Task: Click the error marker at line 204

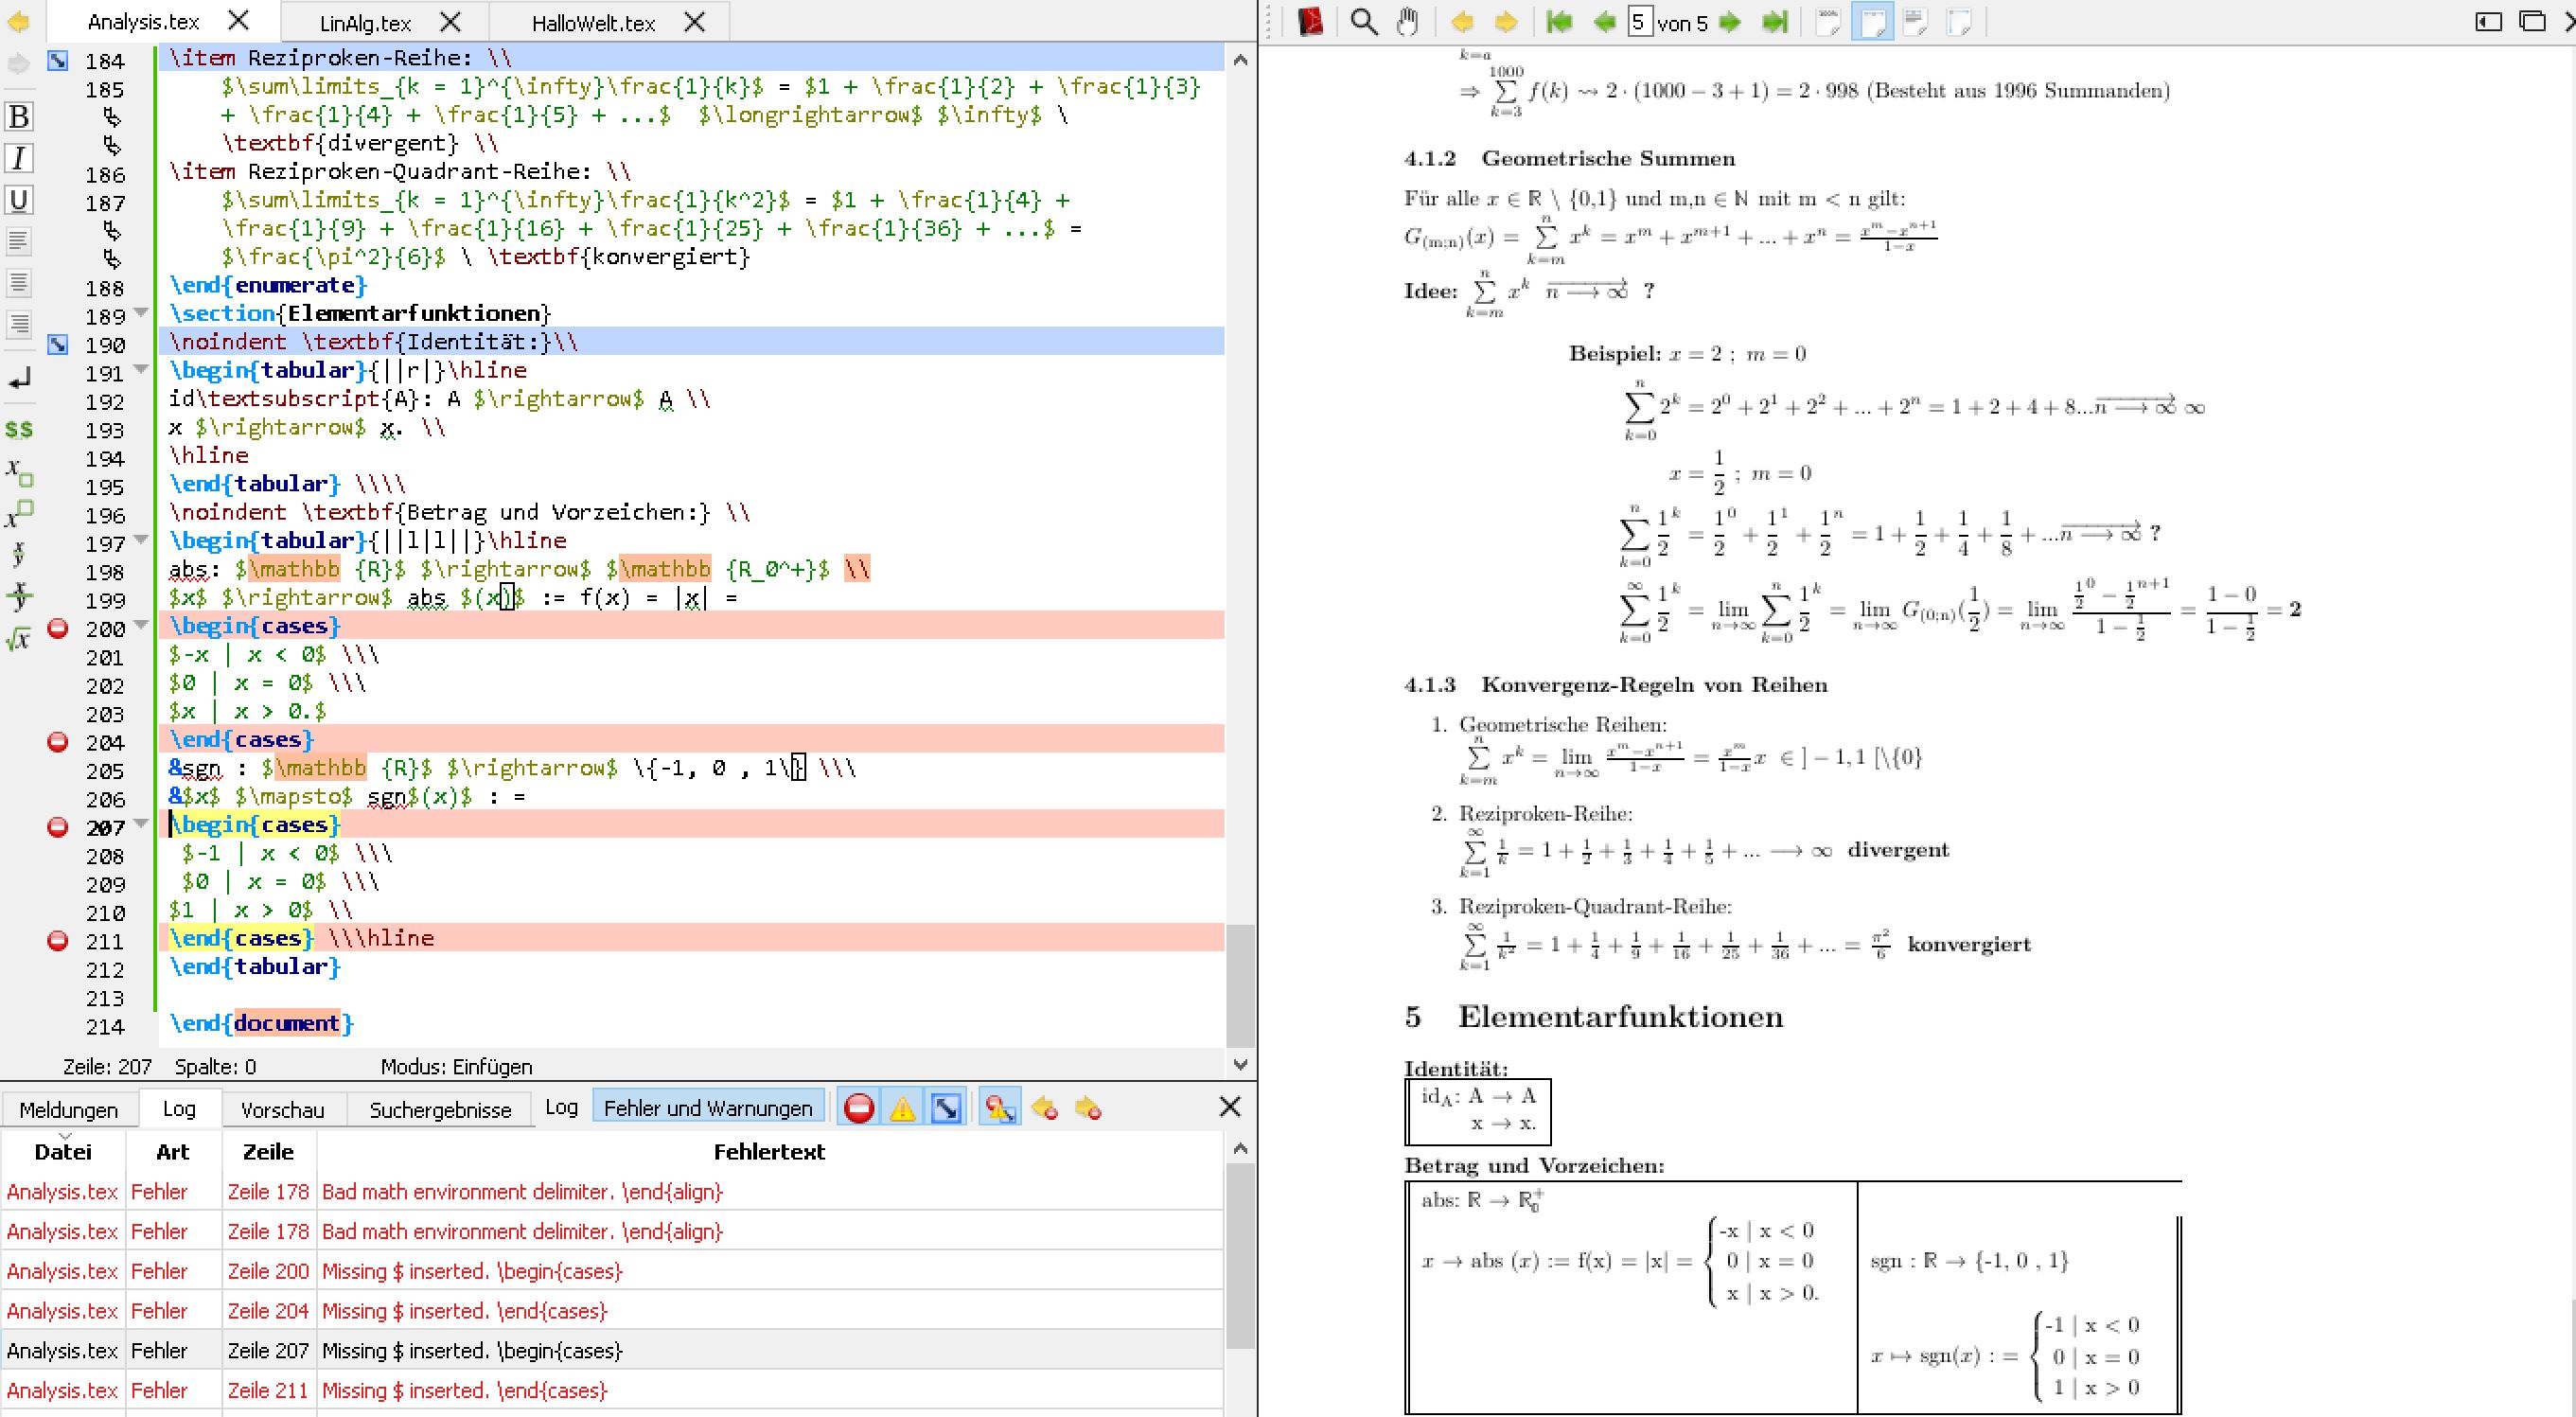Action: (x=58, y=742)
